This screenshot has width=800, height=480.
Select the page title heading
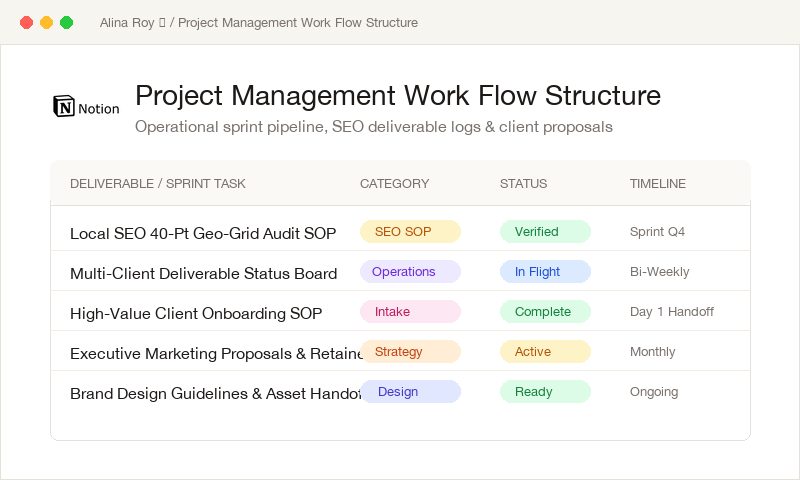click(x=398, y=95)
